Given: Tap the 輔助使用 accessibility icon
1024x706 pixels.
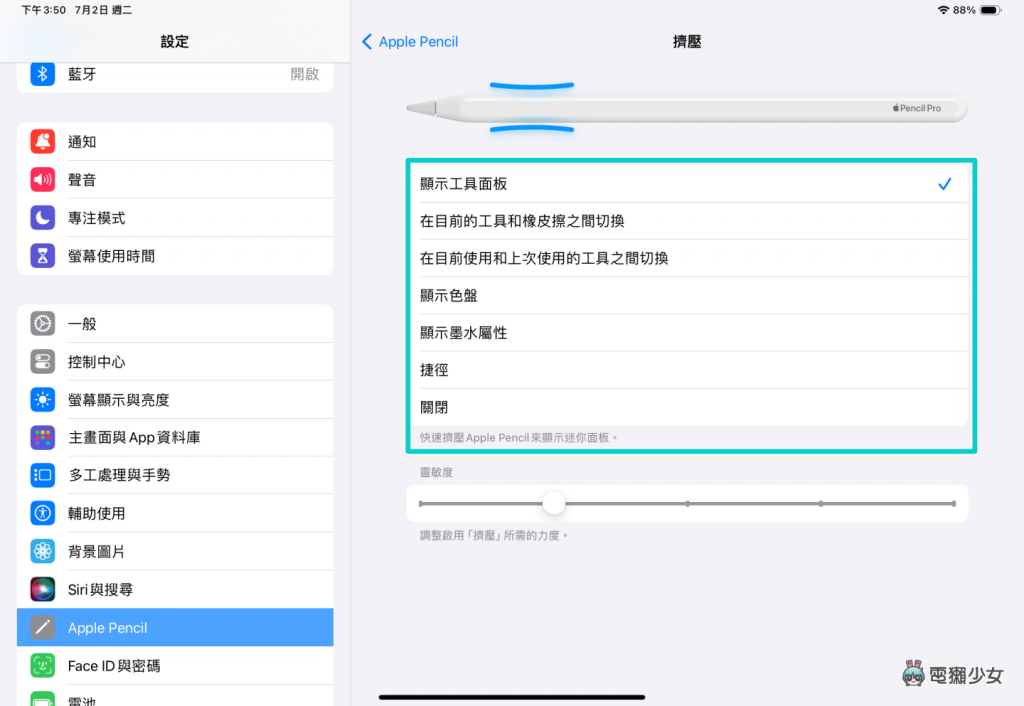Looking at the screenshot, I should (42, 513).
